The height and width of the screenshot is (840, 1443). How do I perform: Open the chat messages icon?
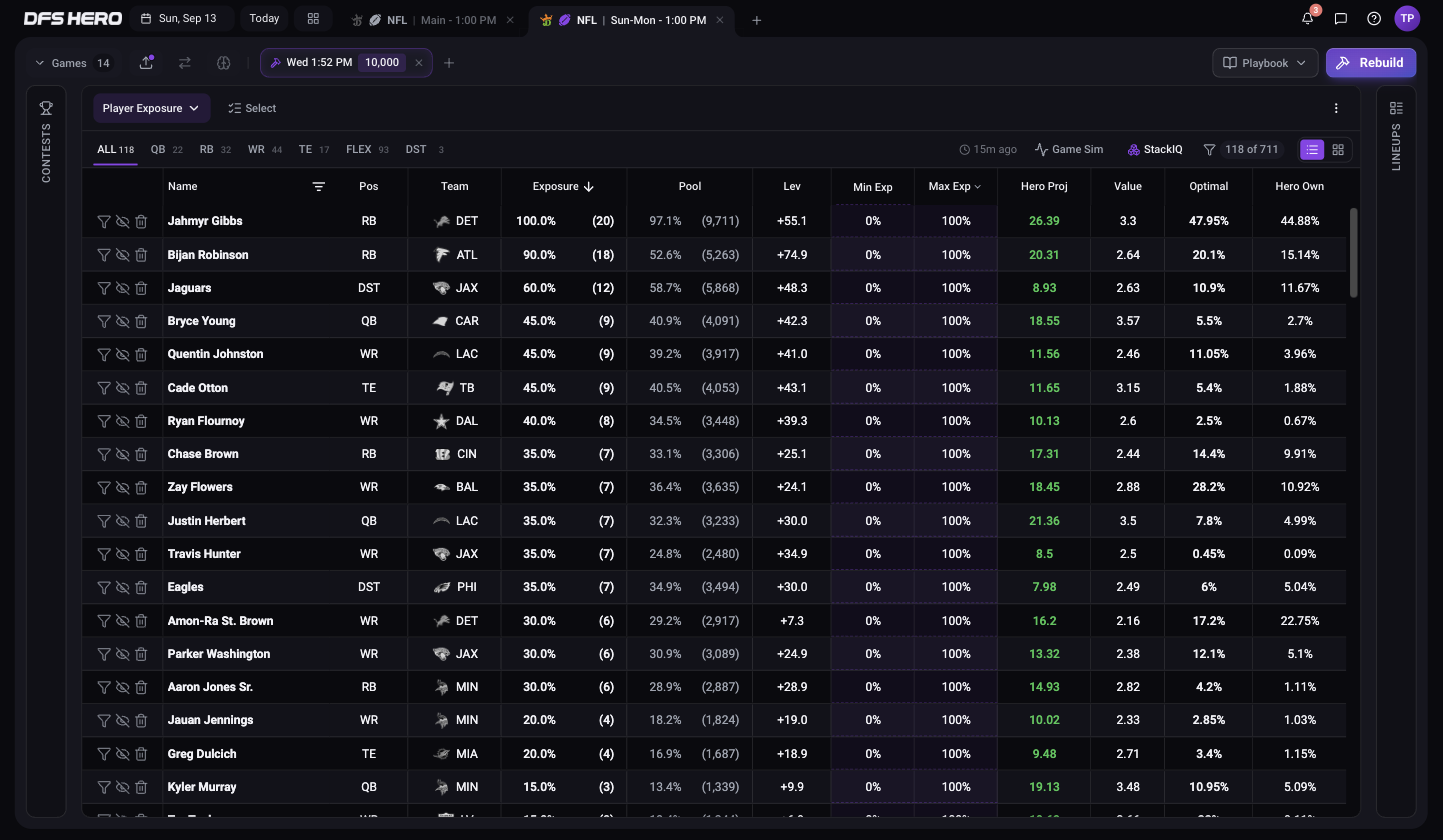[x=1341, y=19]
